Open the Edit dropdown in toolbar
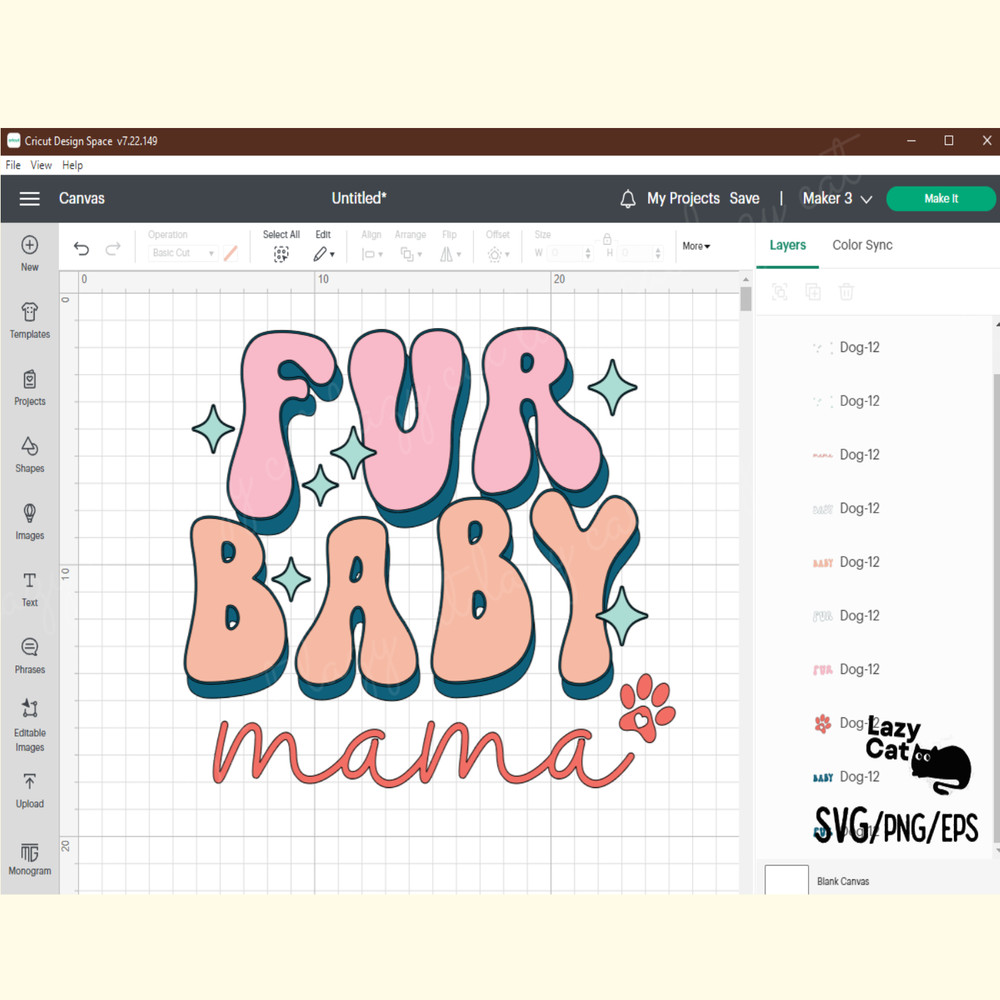The width and height of the screenshot is (1000, 1000). click(x=323, y=254)
